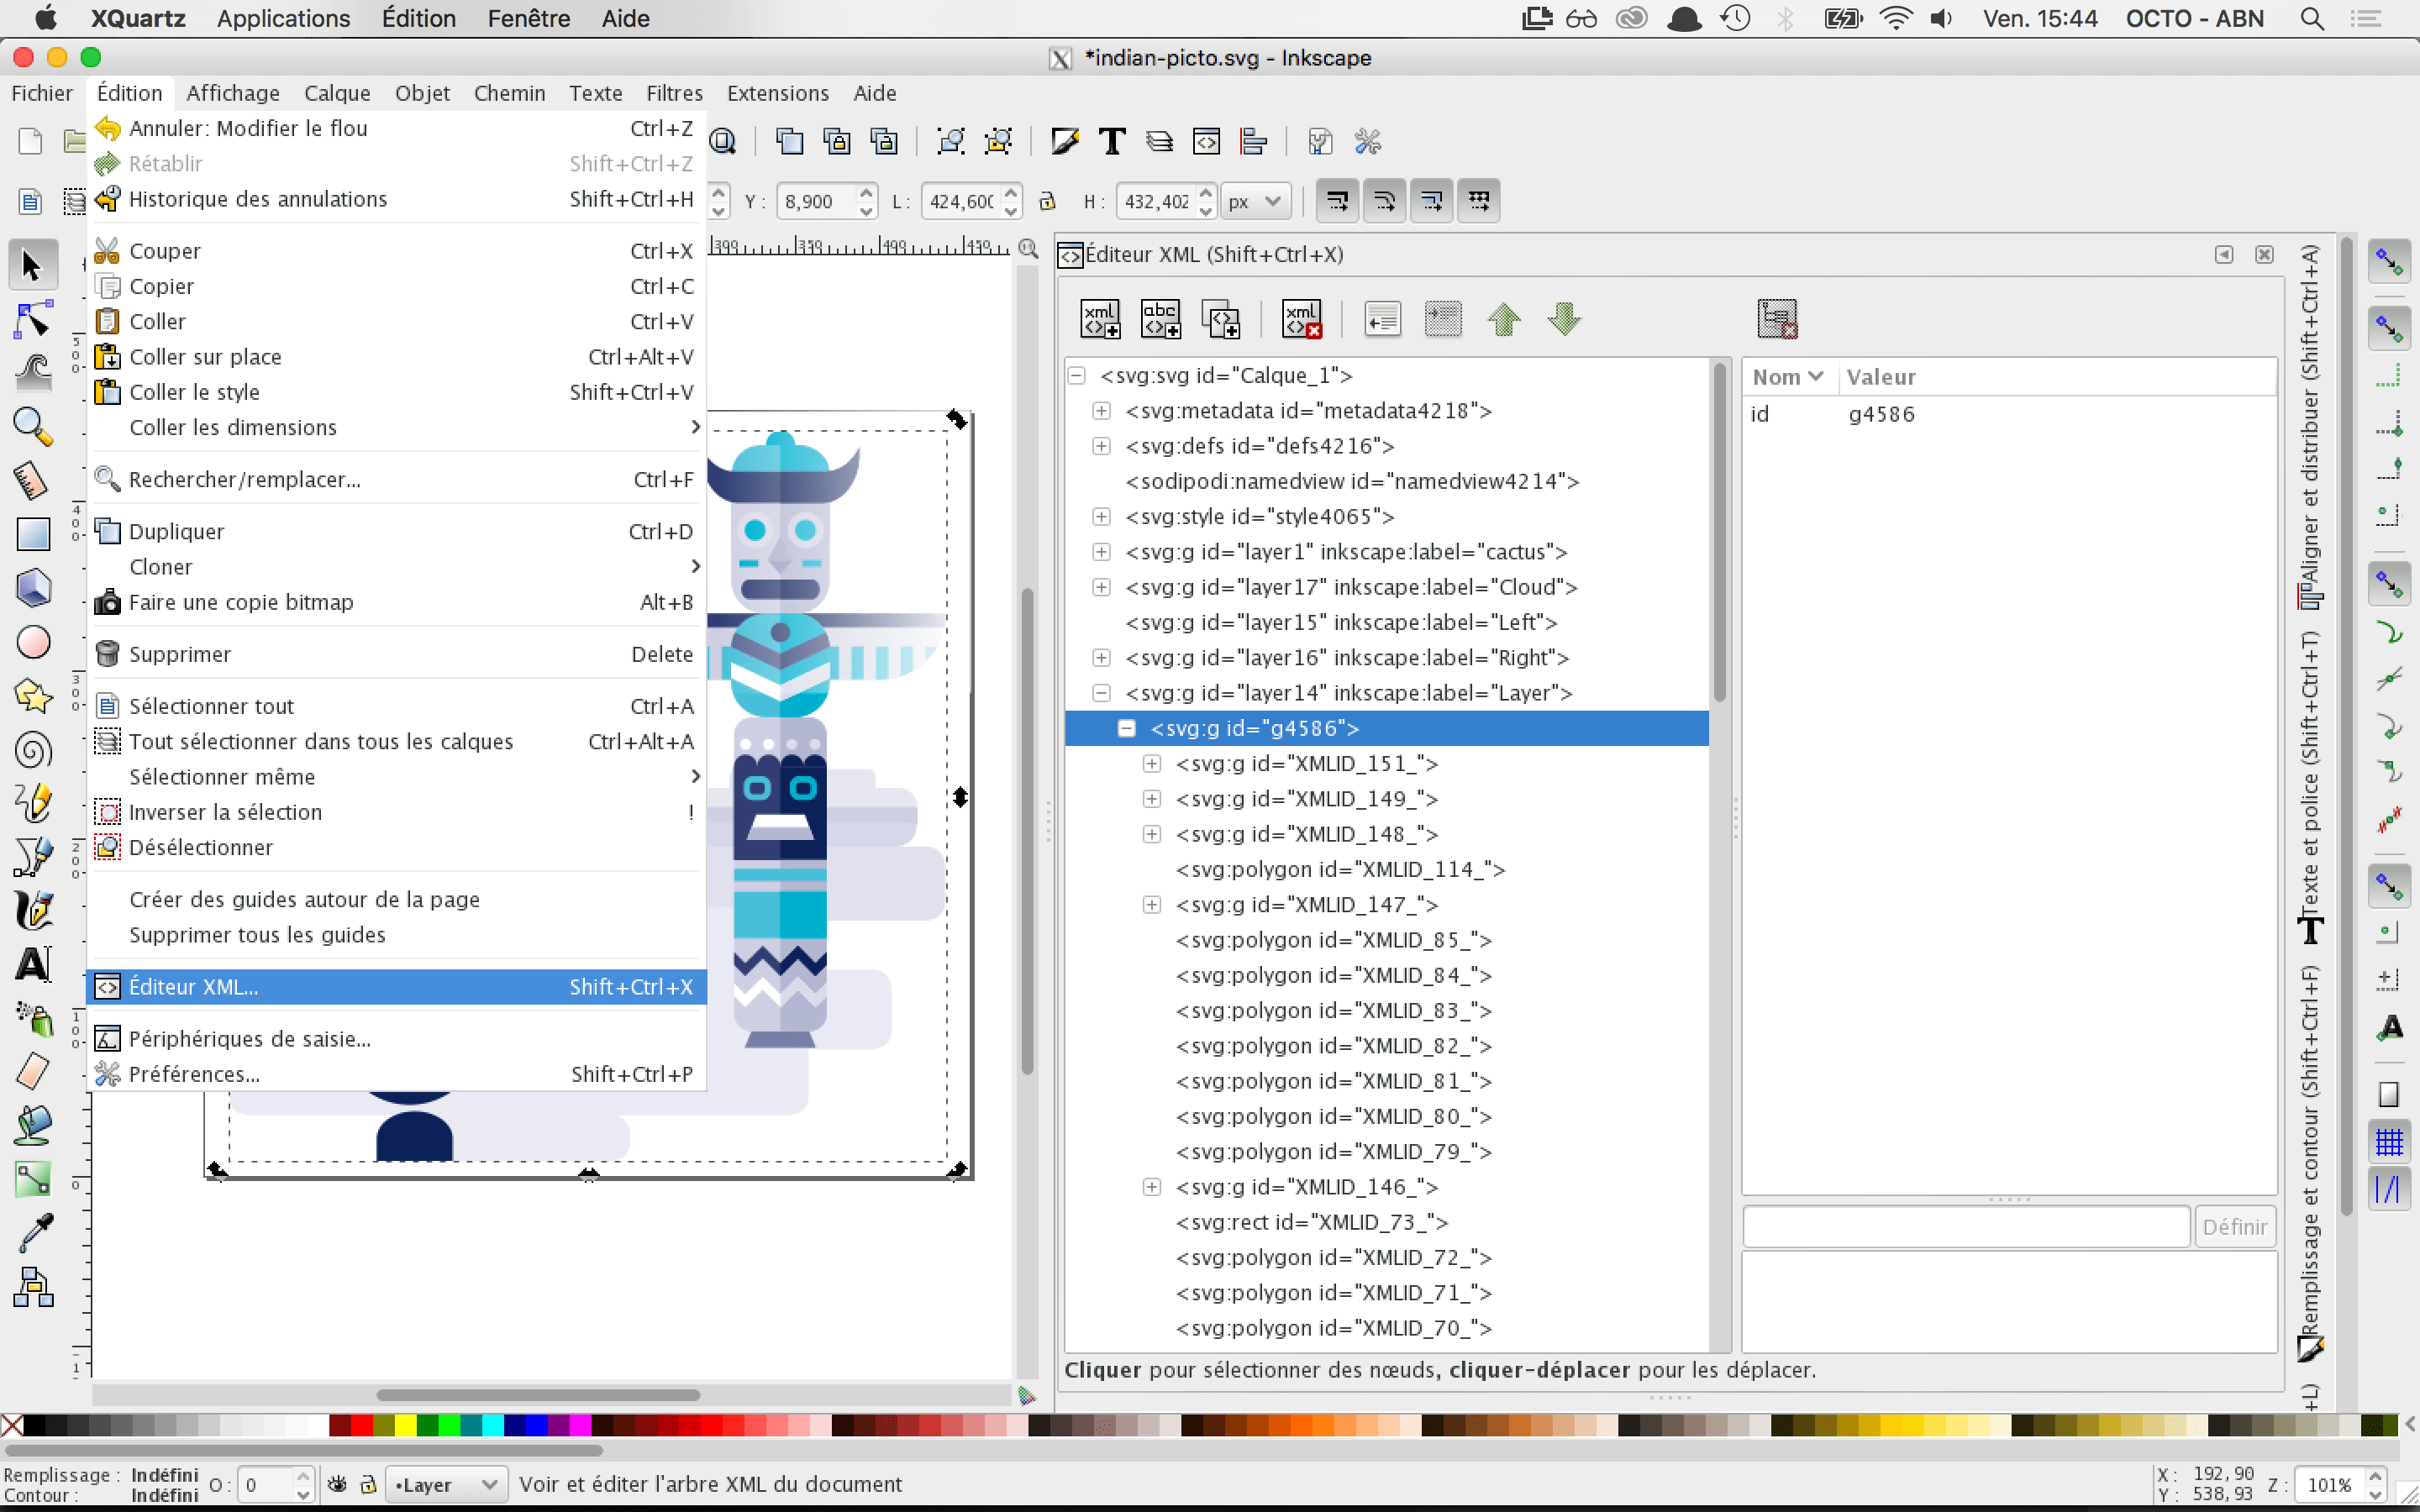
Task: Select the Text tool in toolbox
Action: 33,964
